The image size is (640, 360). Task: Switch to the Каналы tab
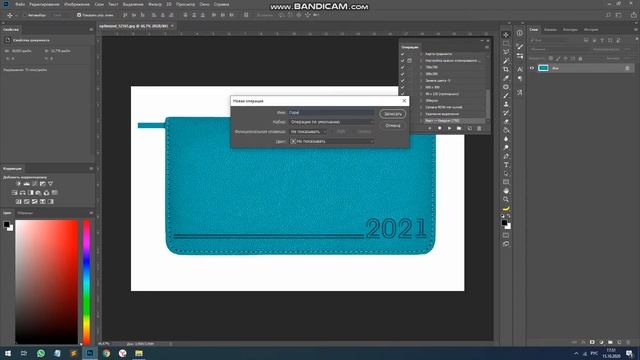click(550, 29)
